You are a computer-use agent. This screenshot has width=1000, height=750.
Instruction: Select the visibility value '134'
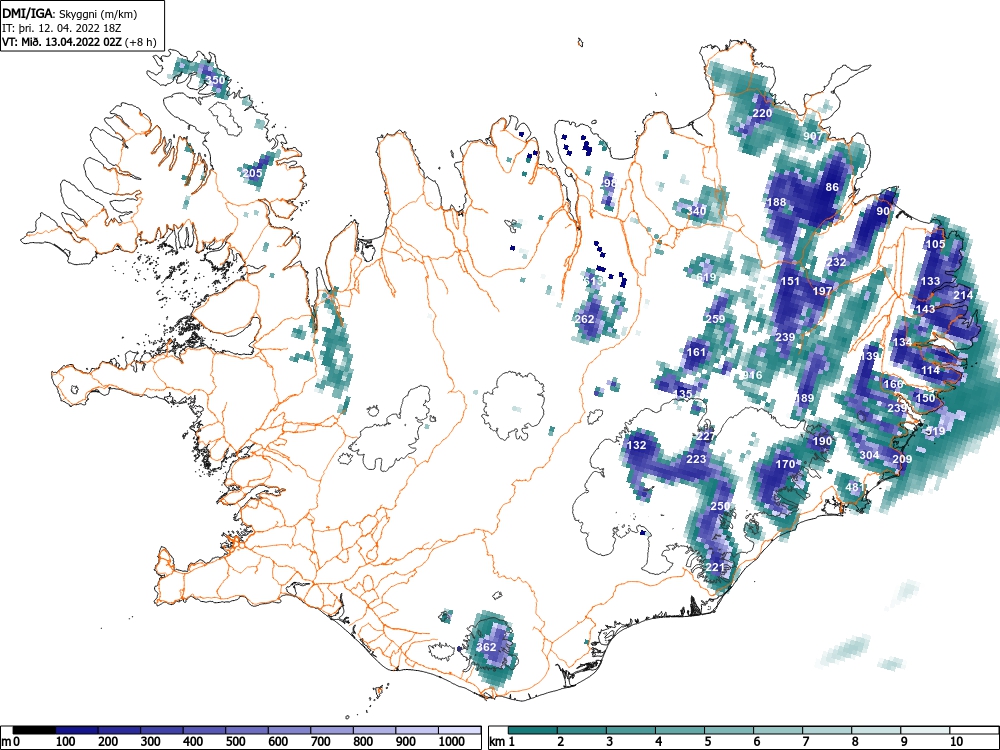902,342
